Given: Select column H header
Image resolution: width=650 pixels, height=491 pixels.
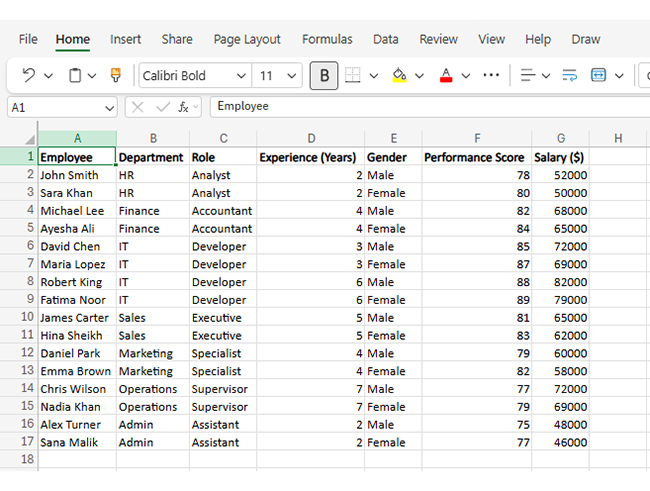Looking at the screenshot, I should pyautogui.click(x=618, y=139).
